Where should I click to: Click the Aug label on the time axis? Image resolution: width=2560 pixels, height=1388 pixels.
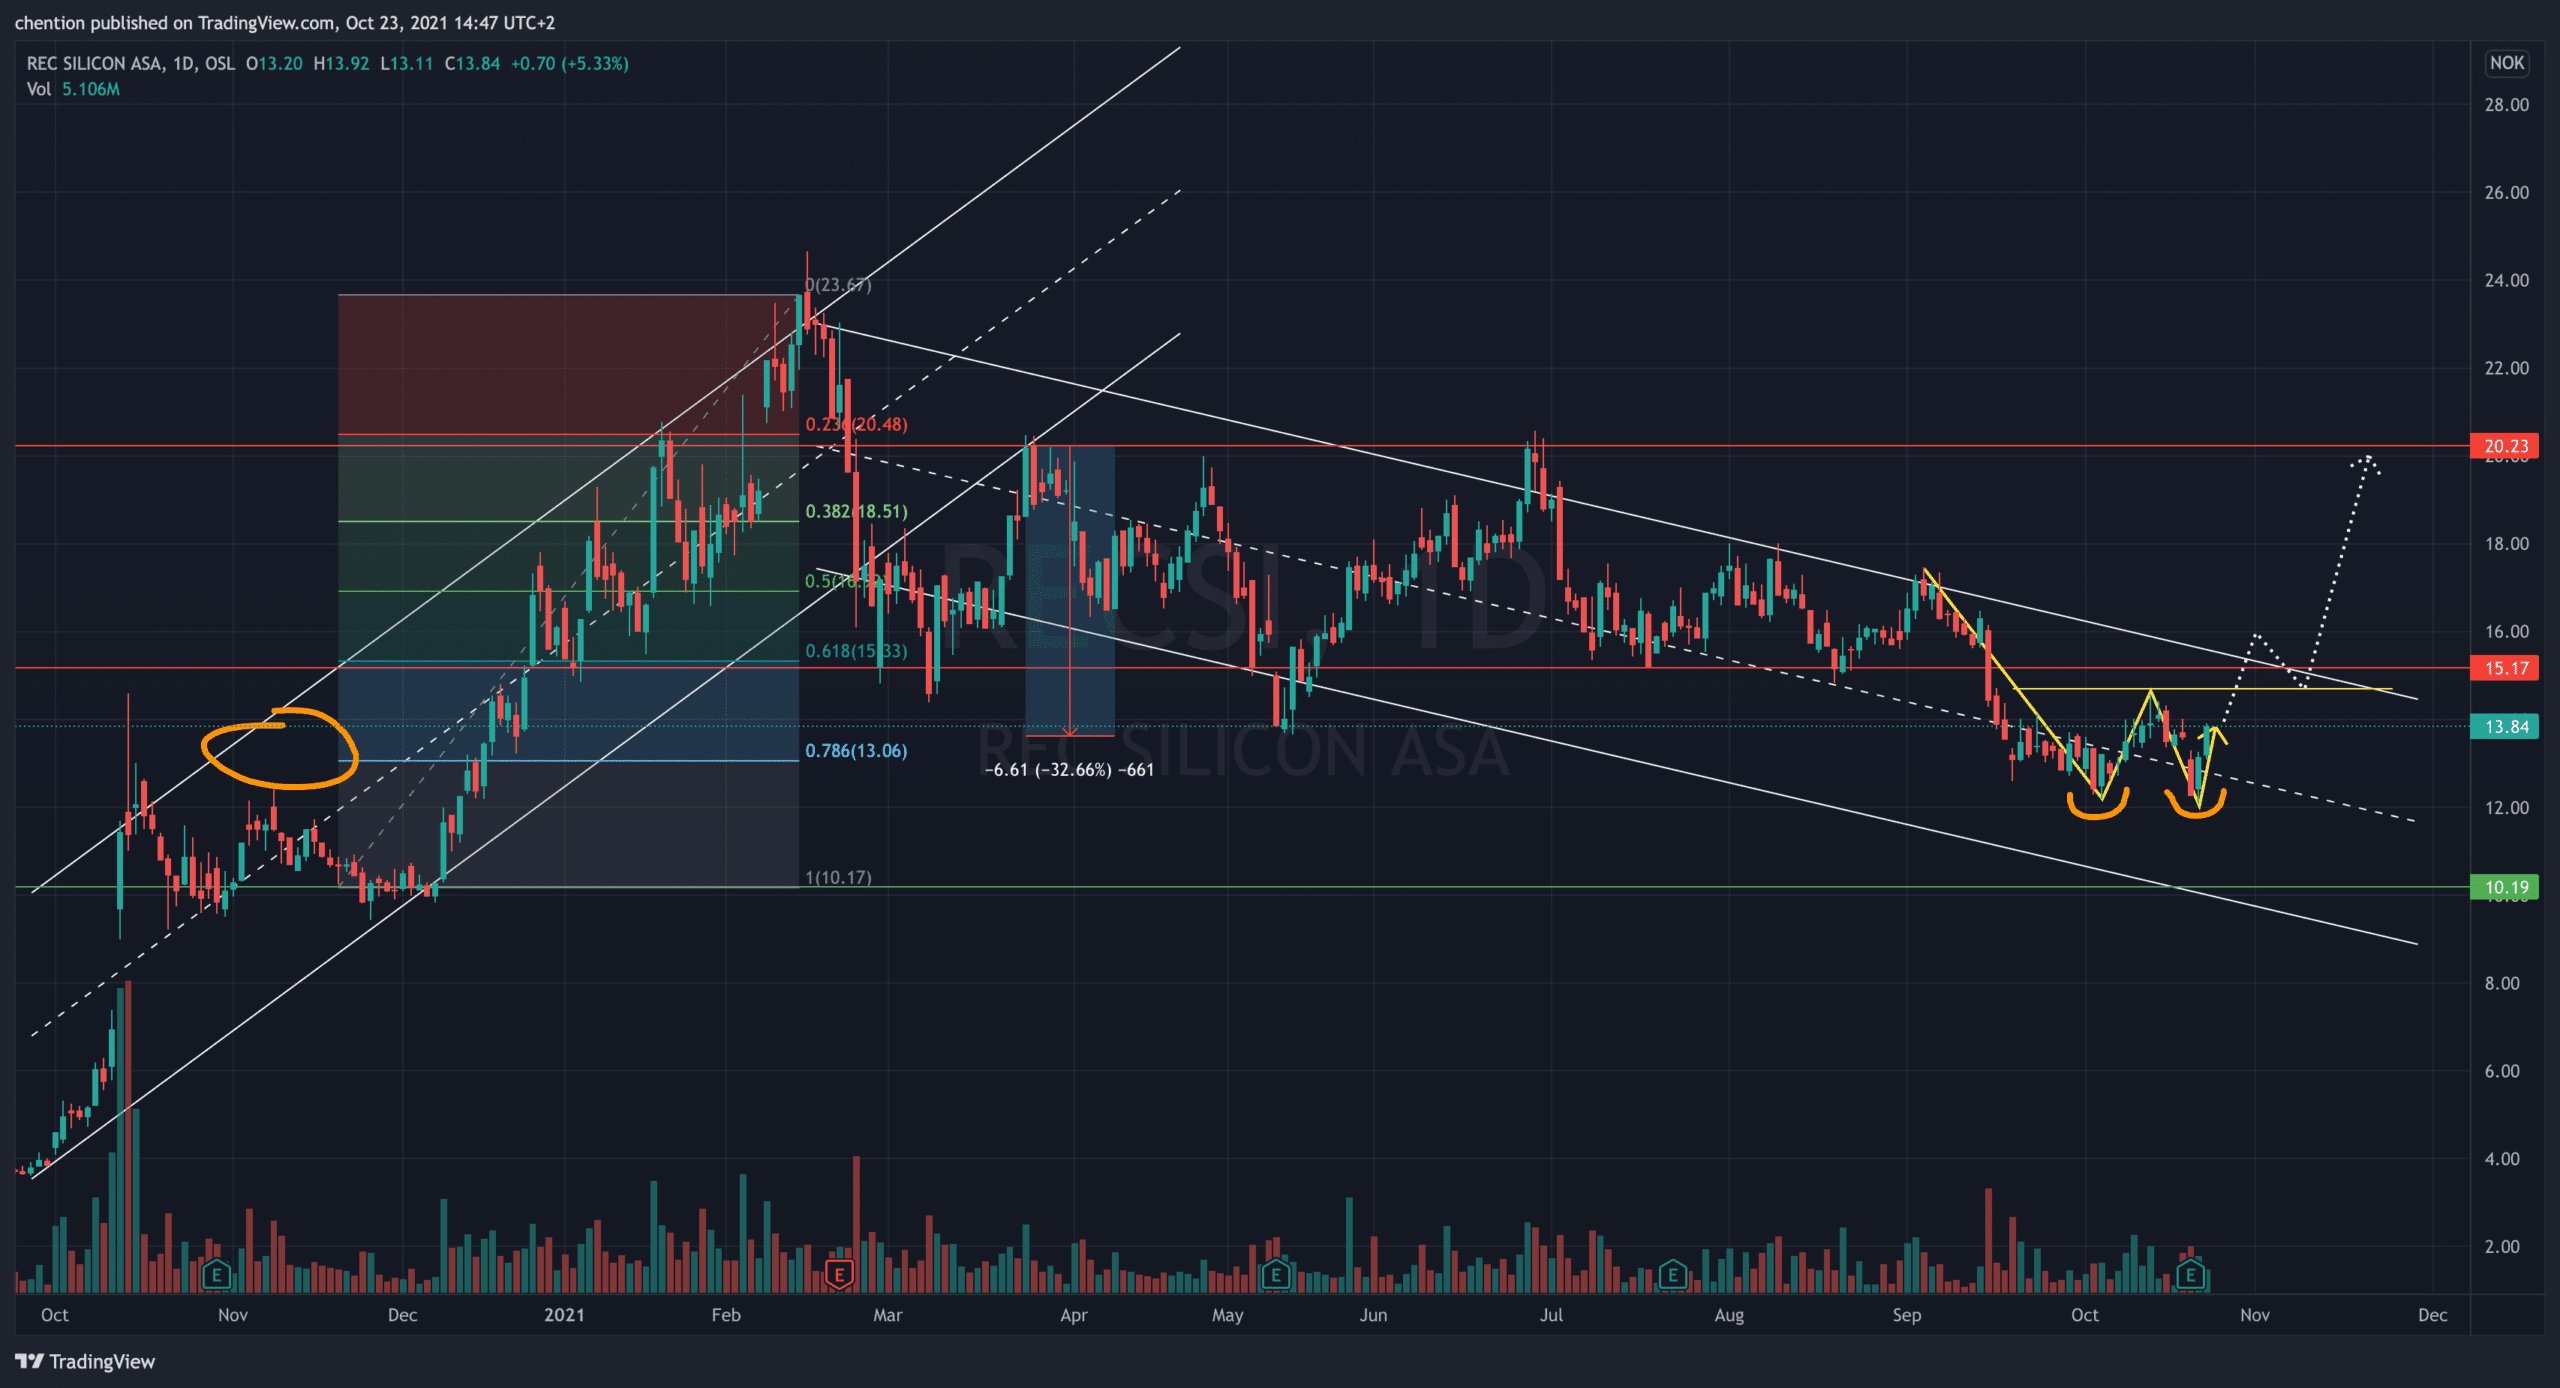coord(1729,1315)
